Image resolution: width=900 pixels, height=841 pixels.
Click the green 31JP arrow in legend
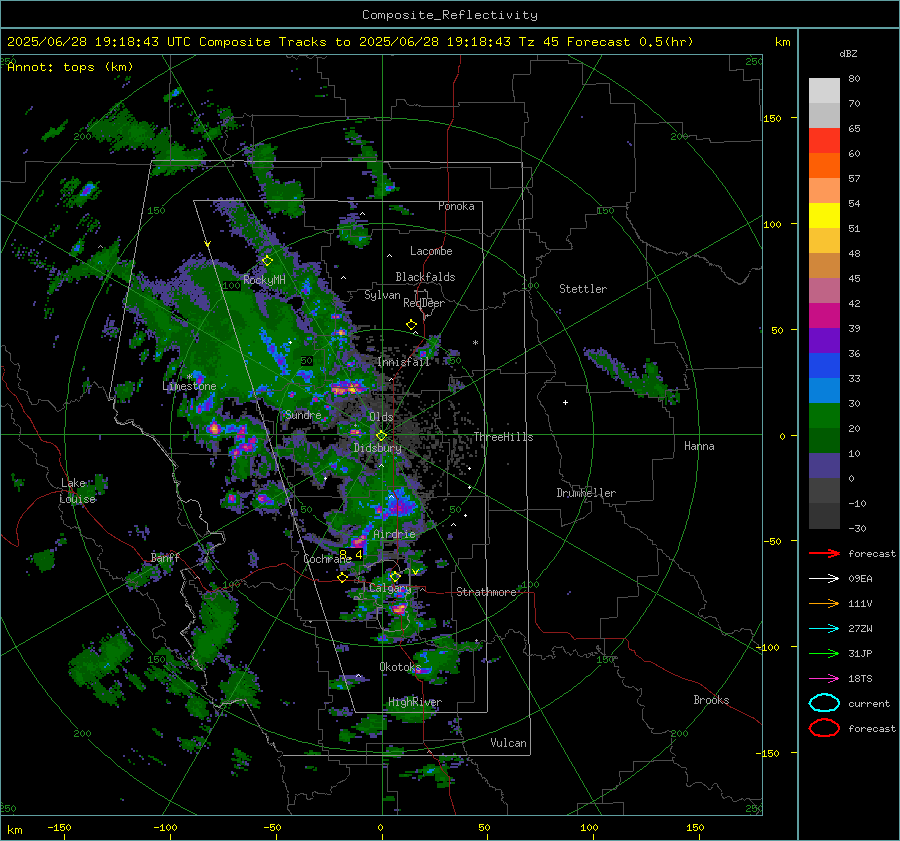[824, 653]
